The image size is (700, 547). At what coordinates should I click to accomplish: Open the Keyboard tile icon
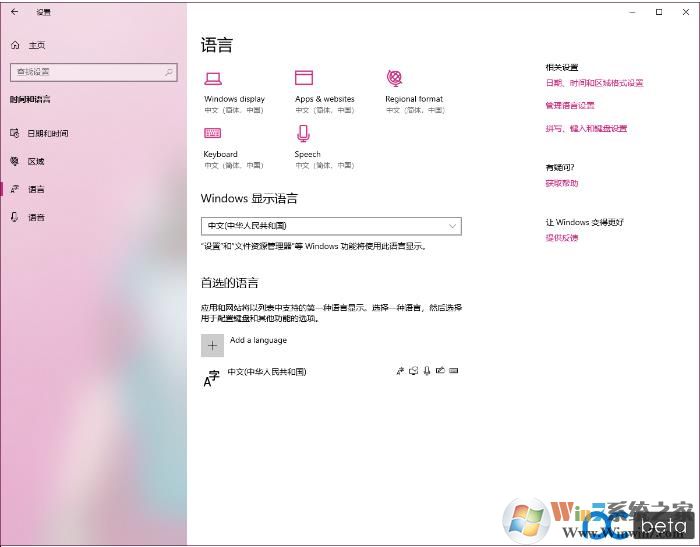213,133
